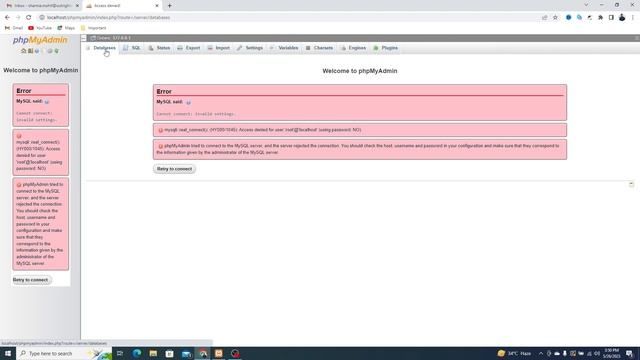Open the Gmail bookmark
This screenshot has width=640, height=360.
14,28
